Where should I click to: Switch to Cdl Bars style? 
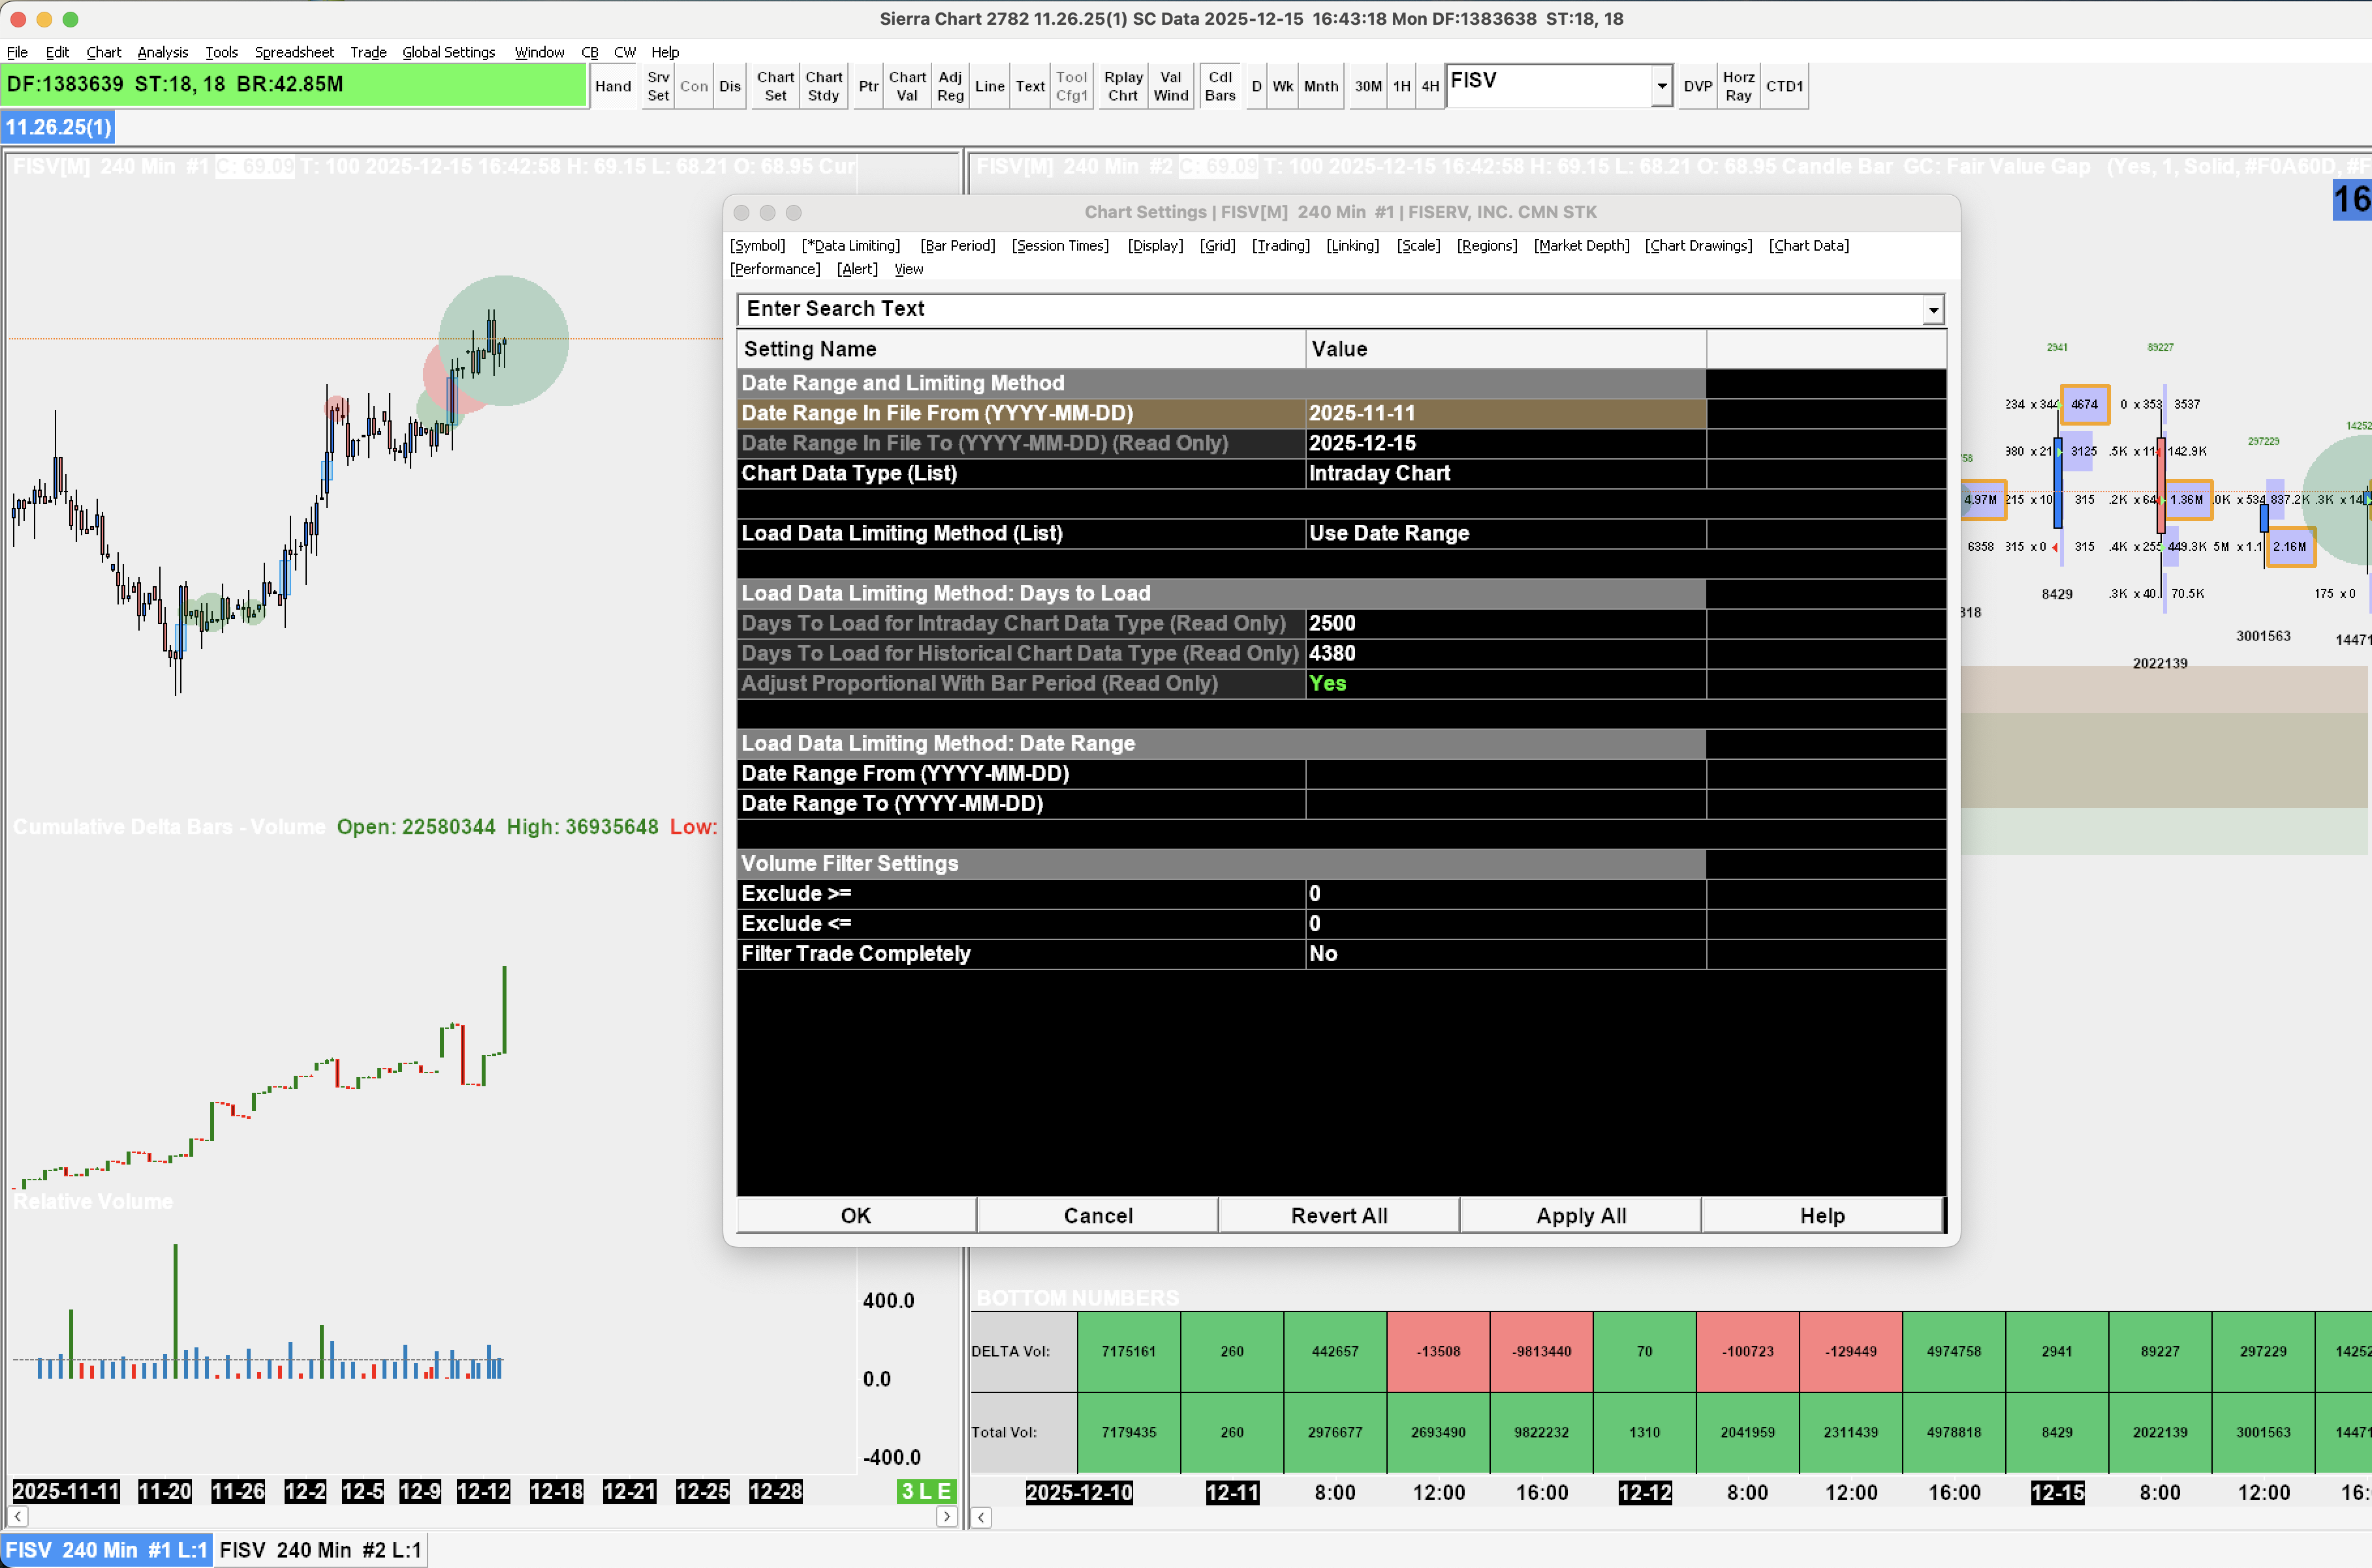pos(1220,86)
